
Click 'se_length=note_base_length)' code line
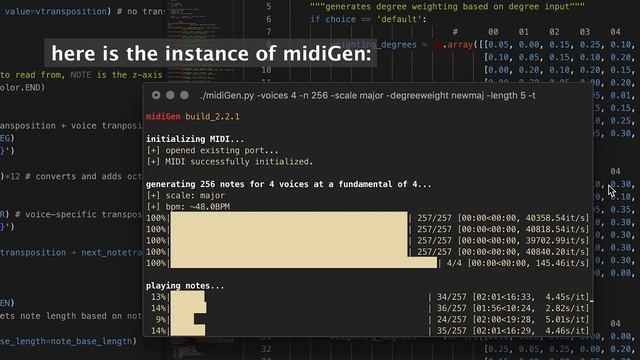coord(68,341)
